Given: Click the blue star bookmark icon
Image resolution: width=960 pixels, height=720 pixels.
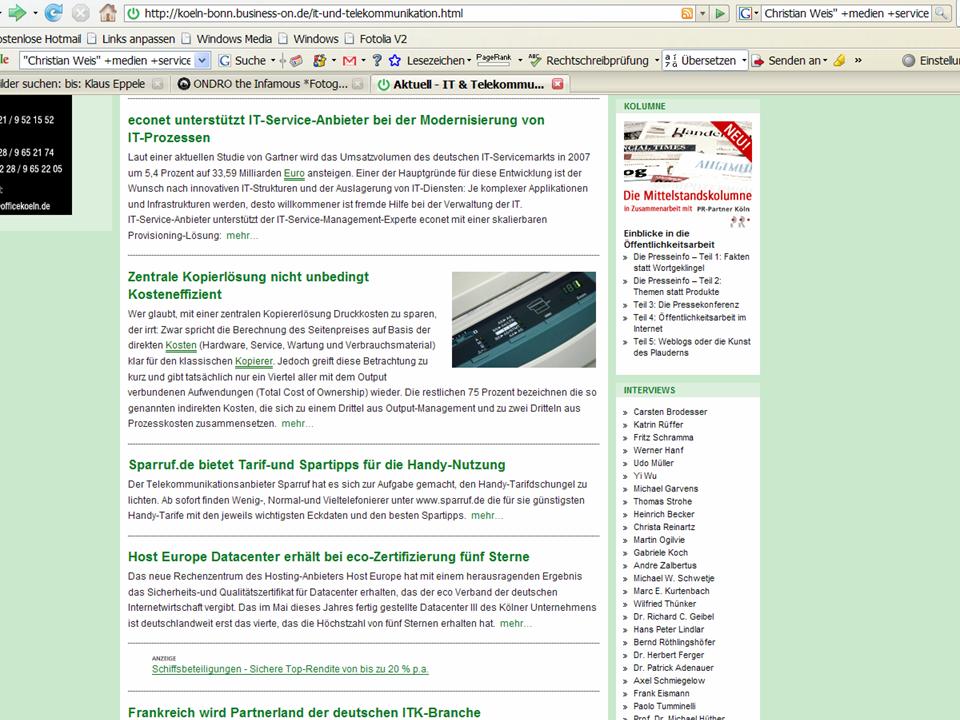Looking at the screenshot, I should pyautogui.click(x=396, y=60).
